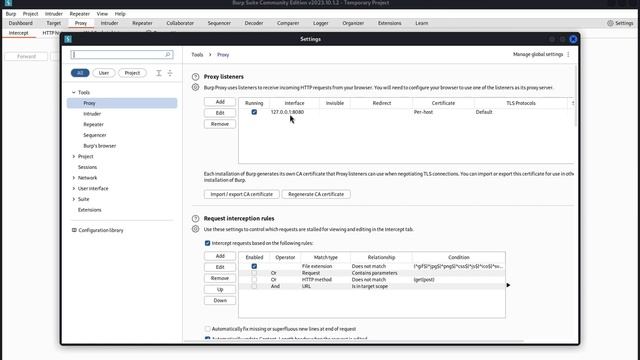Viewport: 640px width, 360px height.
Task: Select the User filter pill
Action: pos(104,73)
